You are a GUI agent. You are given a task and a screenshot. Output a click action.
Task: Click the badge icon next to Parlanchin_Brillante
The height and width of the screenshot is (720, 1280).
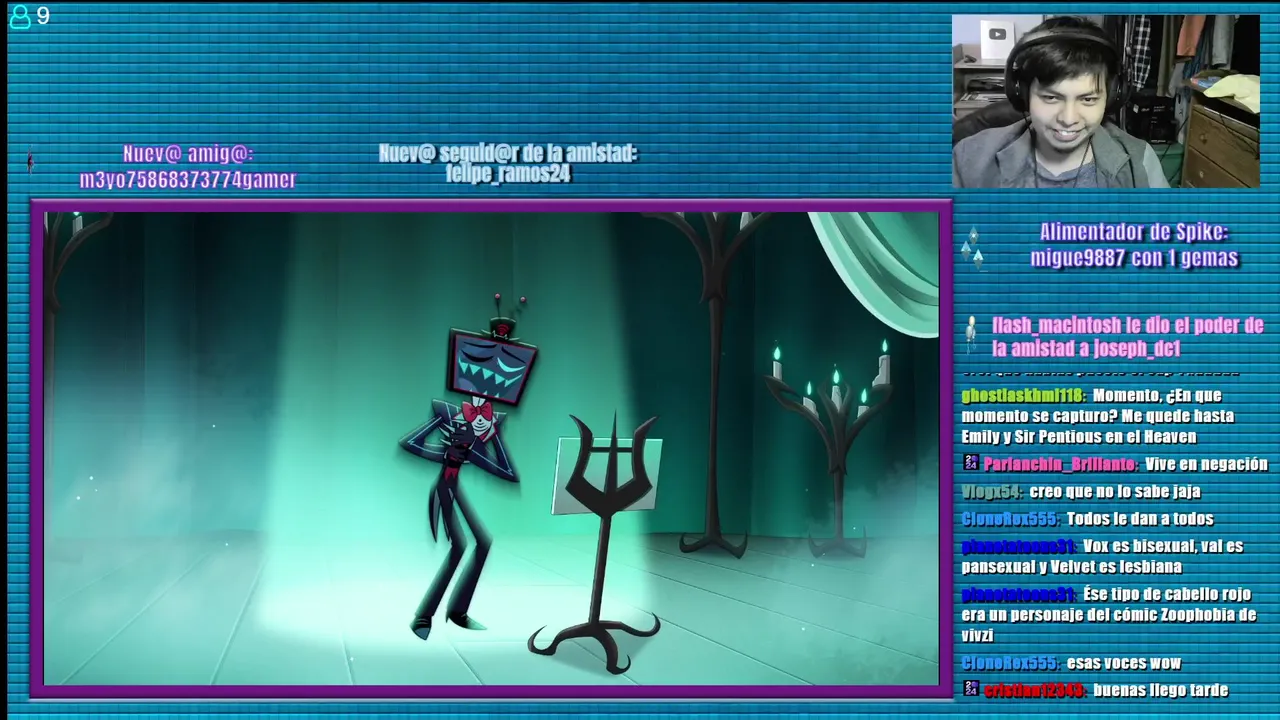pos(971,463)
